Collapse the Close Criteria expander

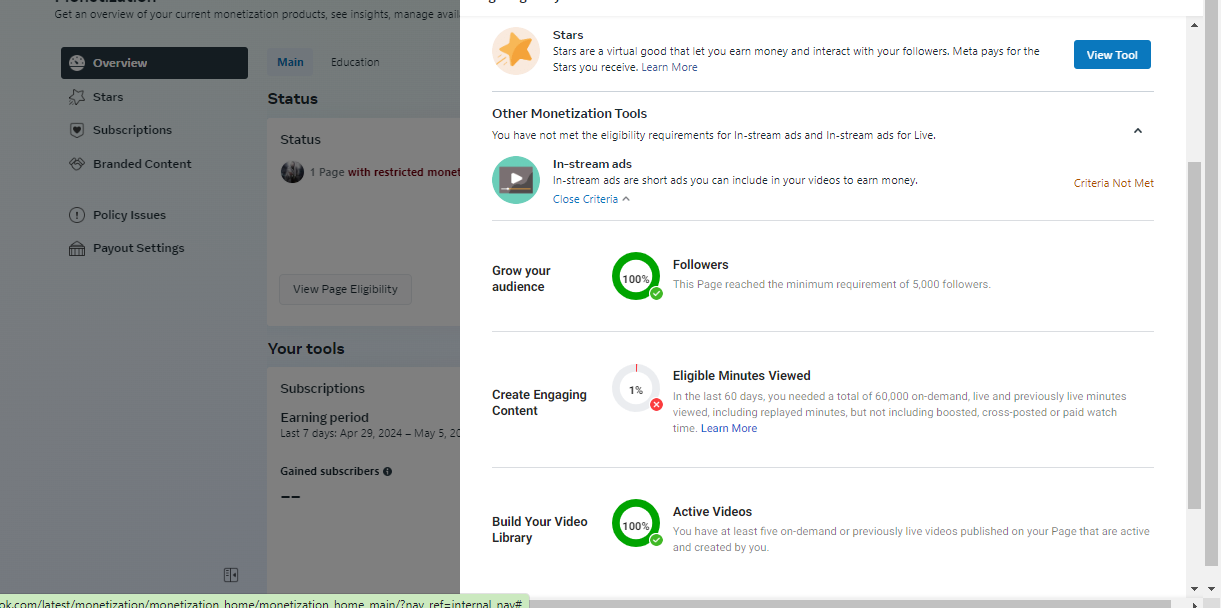(x=591, y=199)
